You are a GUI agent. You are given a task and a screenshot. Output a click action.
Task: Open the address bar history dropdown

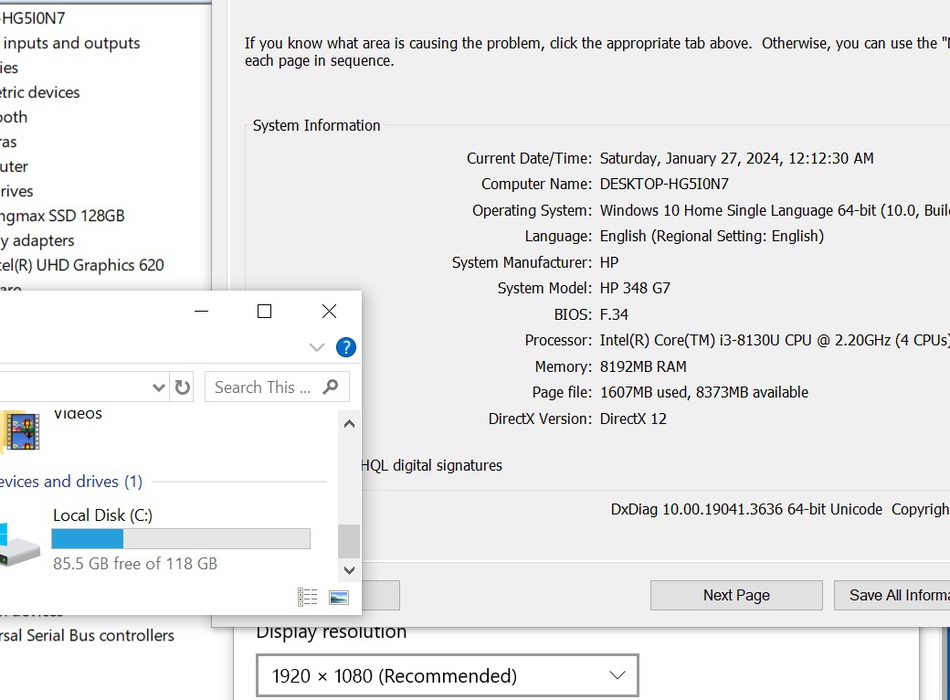159,387
